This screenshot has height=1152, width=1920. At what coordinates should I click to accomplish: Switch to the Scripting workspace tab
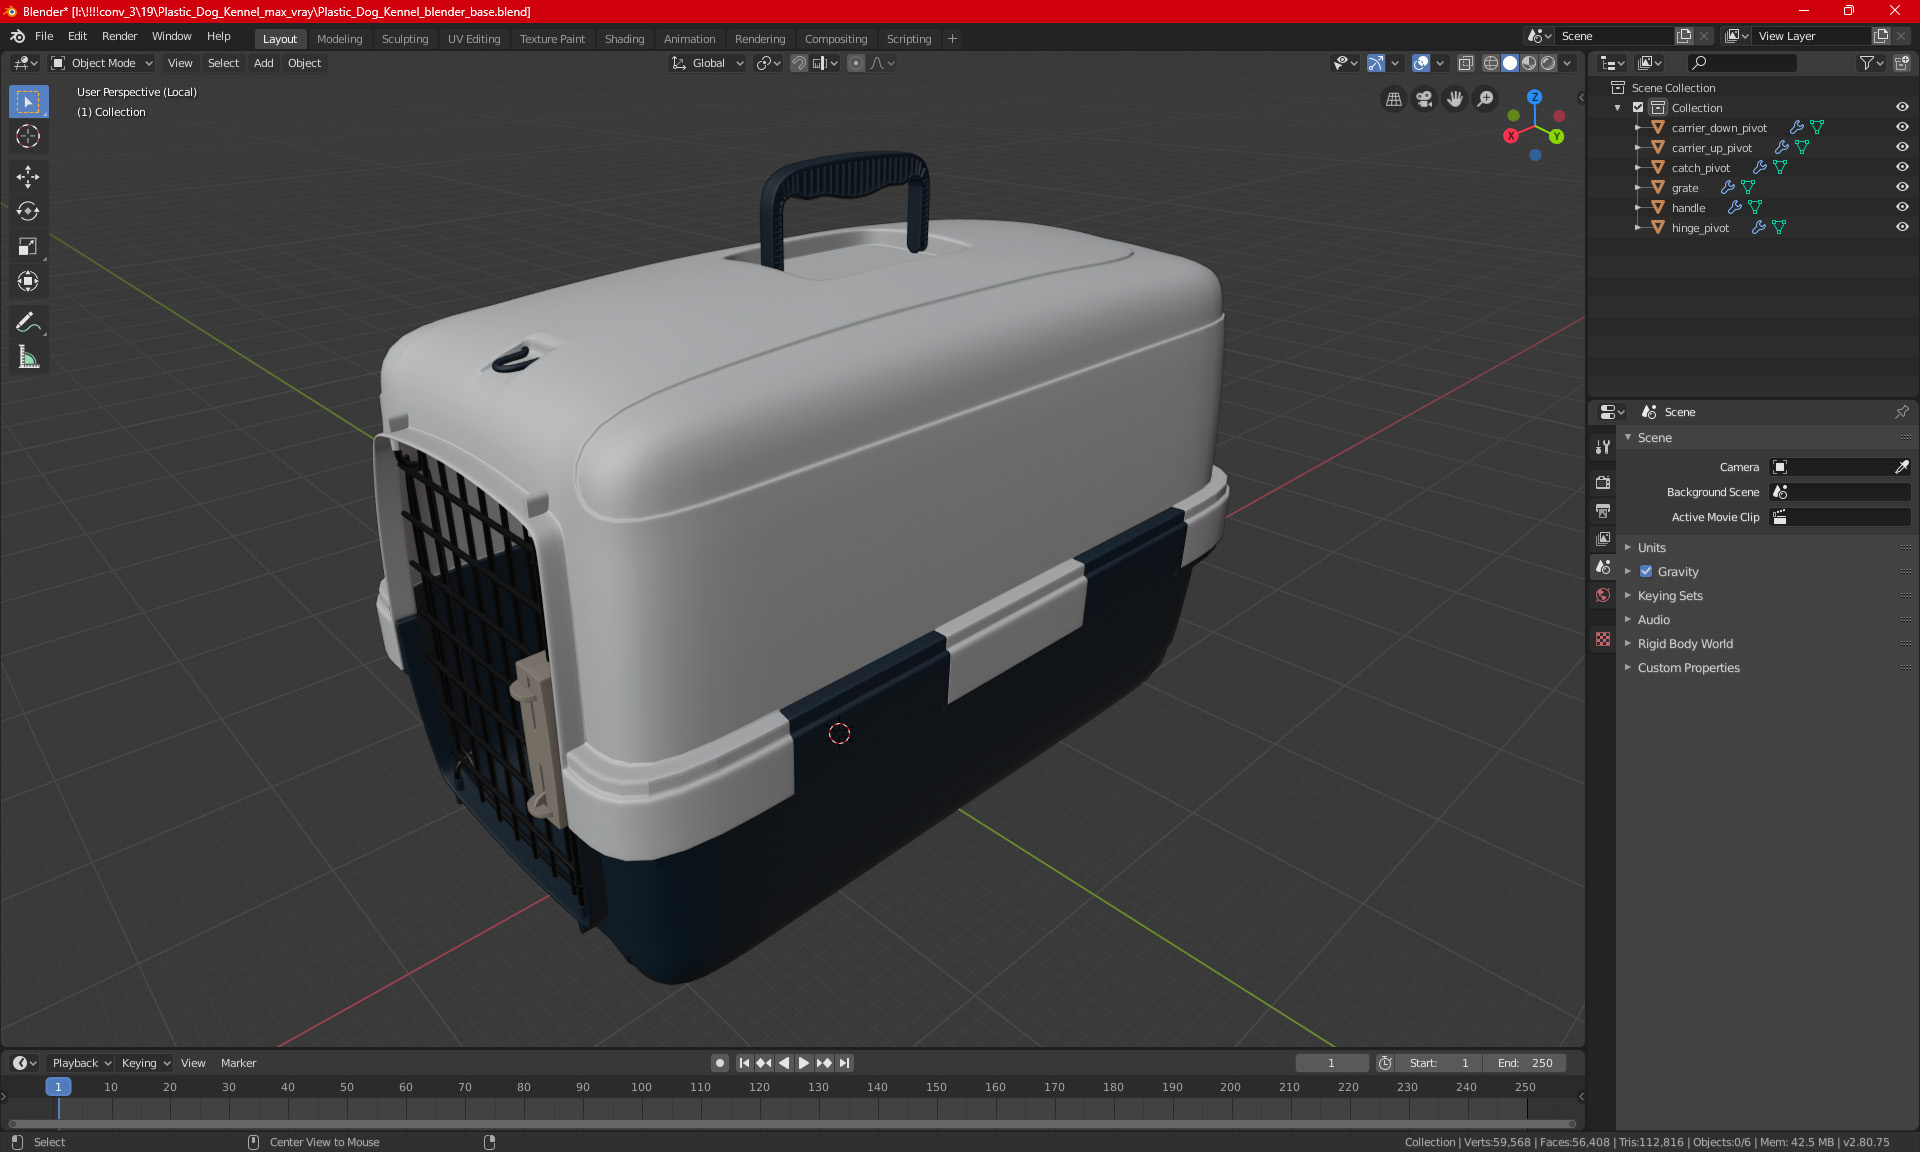pos(908,39)
